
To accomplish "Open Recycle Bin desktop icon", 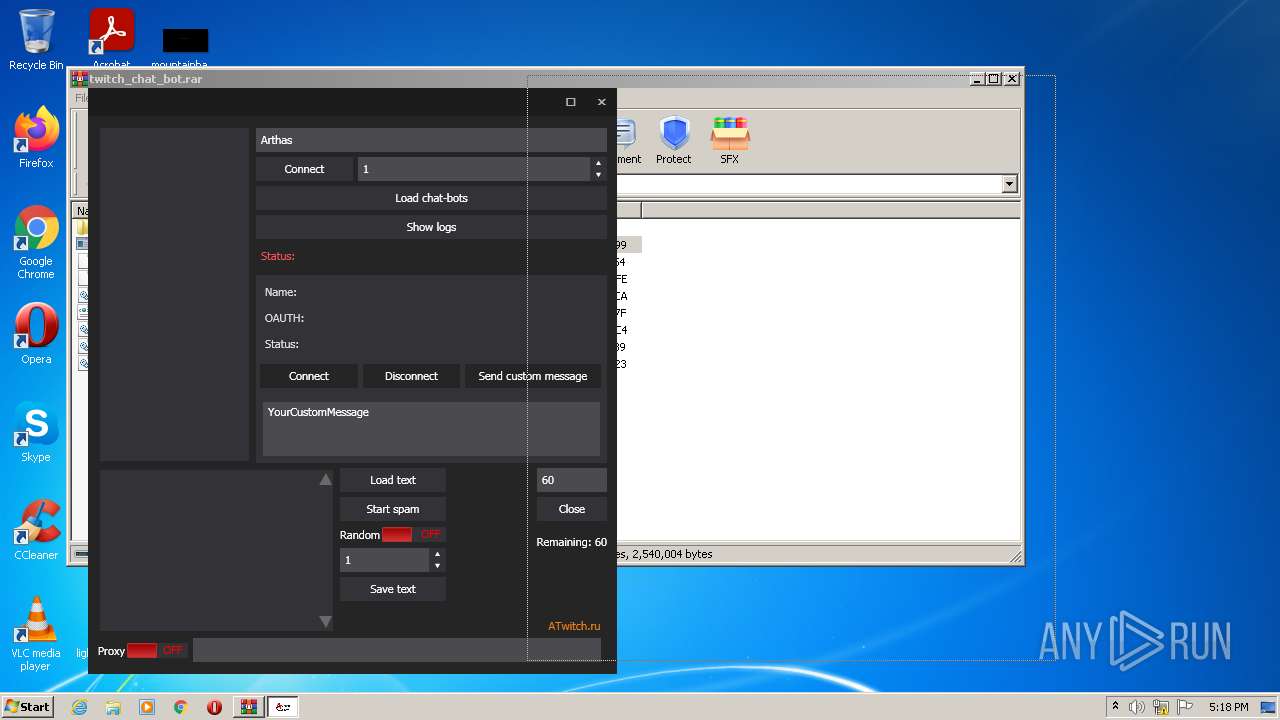I will point(36,40).
